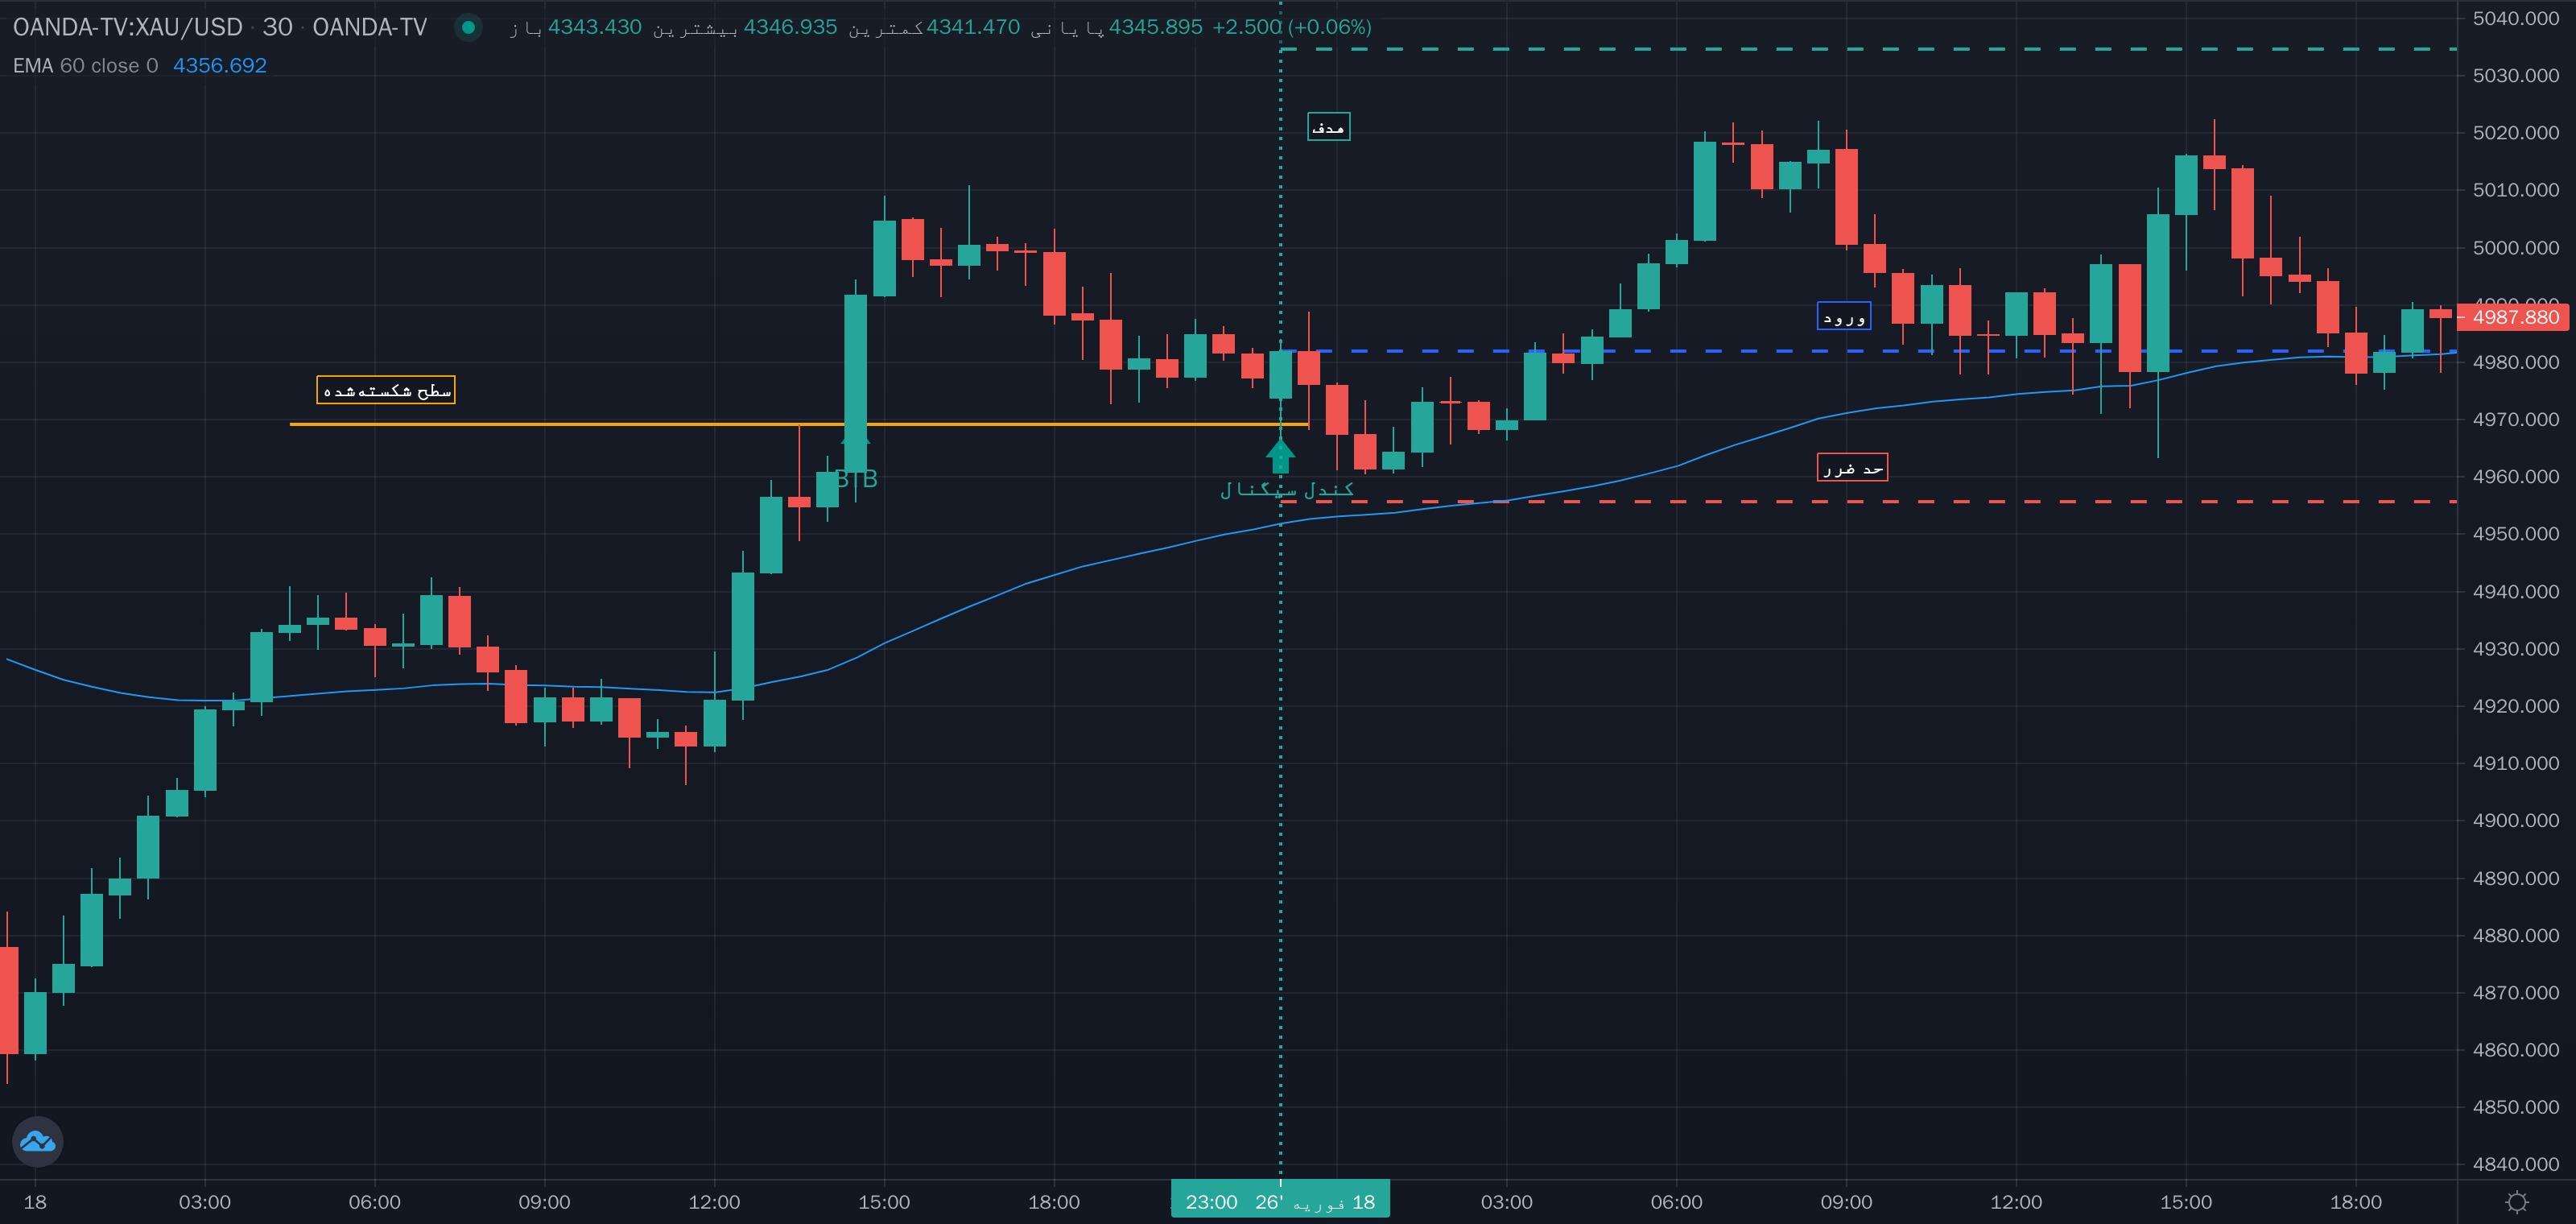Click the high price value 4346.935
Image resolution: width=2576 pixels, height=1224 pixels.
coord(790,27)
